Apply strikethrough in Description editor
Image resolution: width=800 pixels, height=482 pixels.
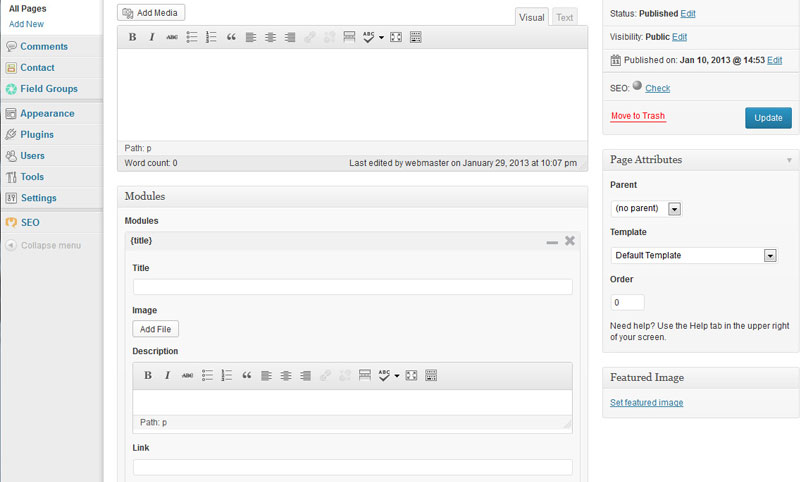188,375
